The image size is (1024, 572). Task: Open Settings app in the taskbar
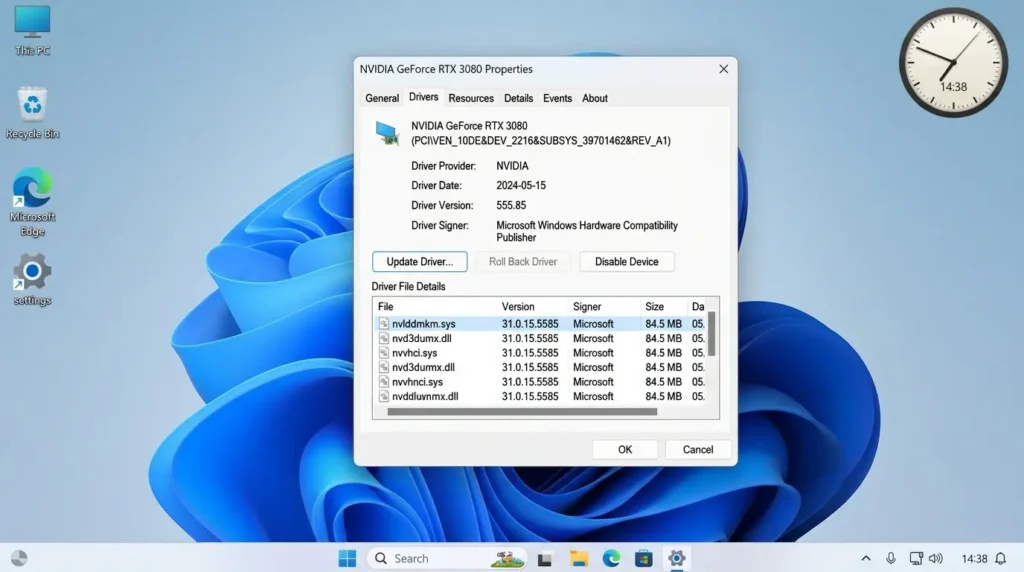[677, 558]
